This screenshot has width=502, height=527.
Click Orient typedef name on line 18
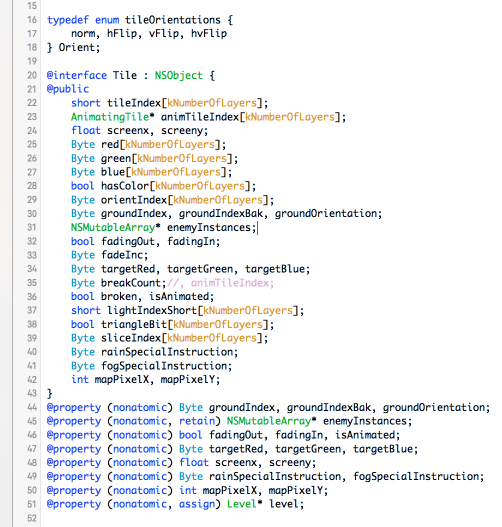77,47
